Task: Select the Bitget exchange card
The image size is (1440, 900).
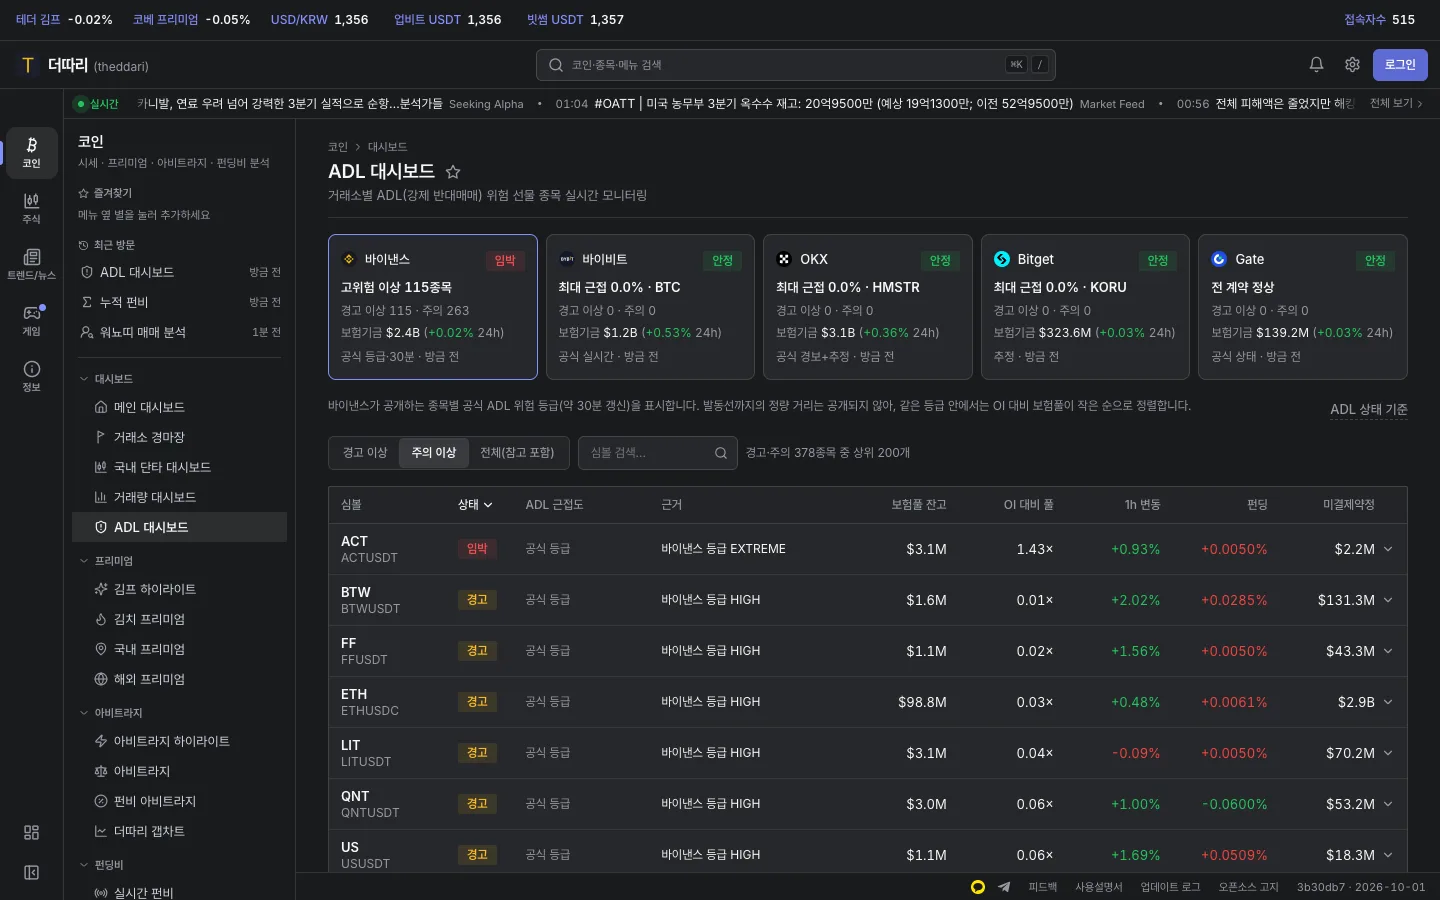Action: click(1085, 307)
